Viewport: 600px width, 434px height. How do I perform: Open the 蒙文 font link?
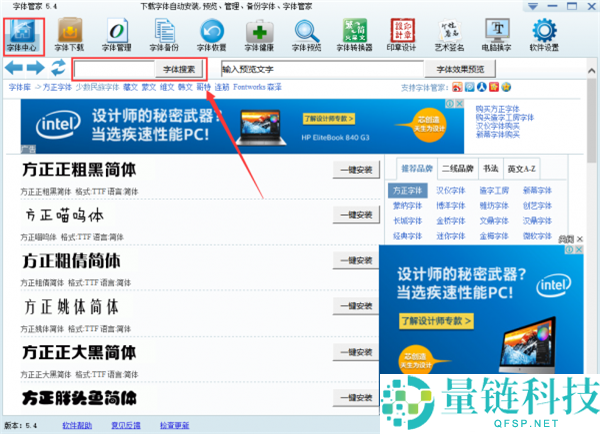(148, 87)
